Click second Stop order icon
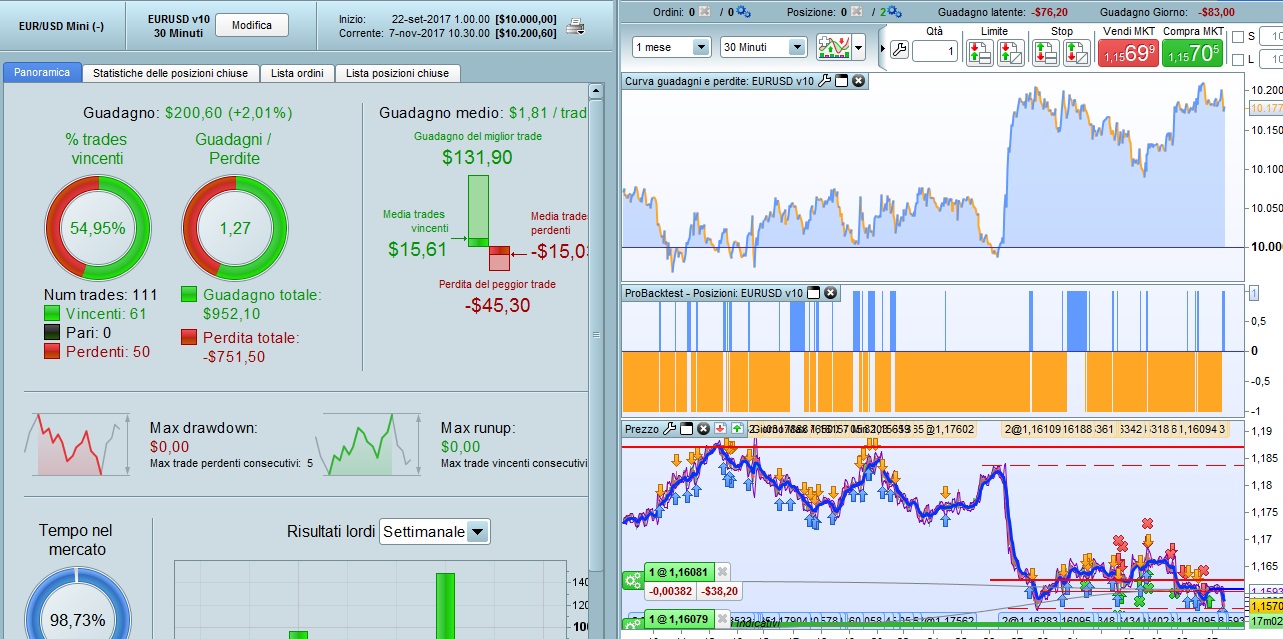Image resolution: width=1283 pixels, height=639 pixels. point(1076,52)
